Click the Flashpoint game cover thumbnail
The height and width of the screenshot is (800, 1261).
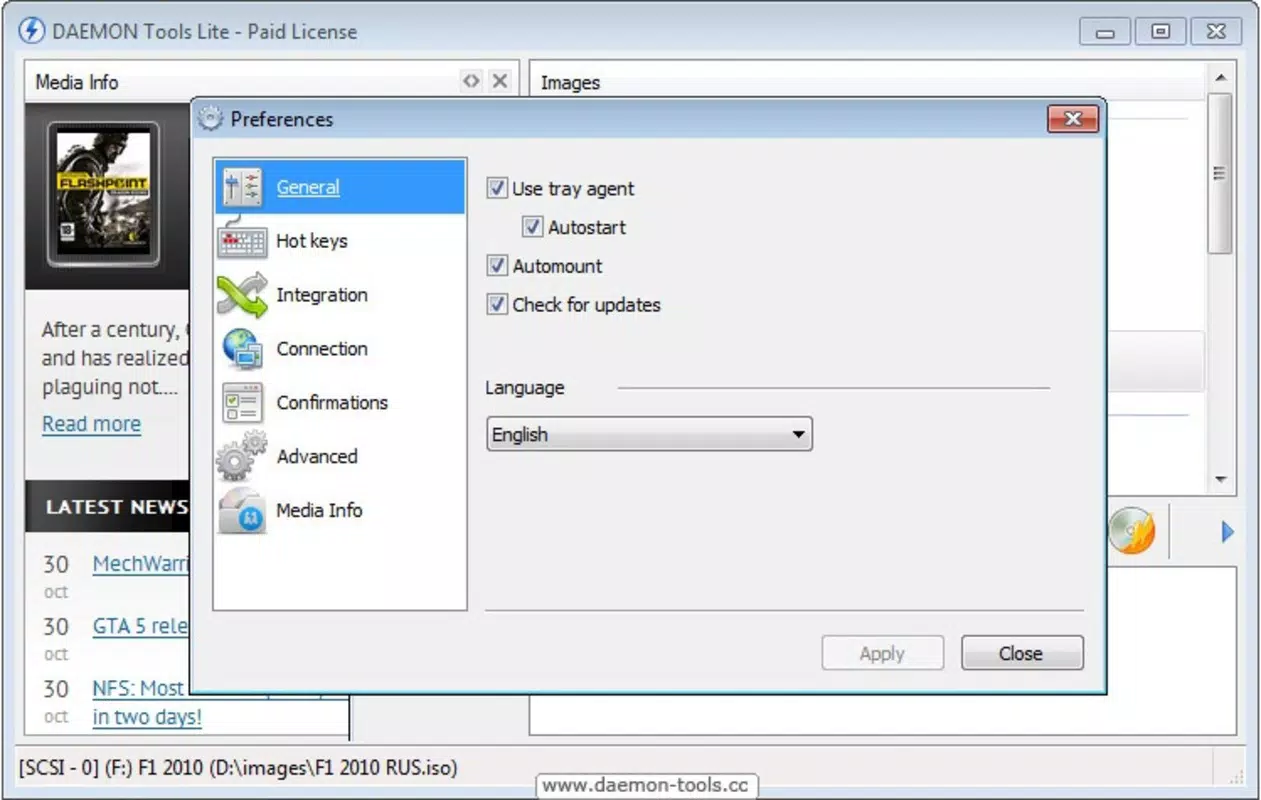point(103,195)
